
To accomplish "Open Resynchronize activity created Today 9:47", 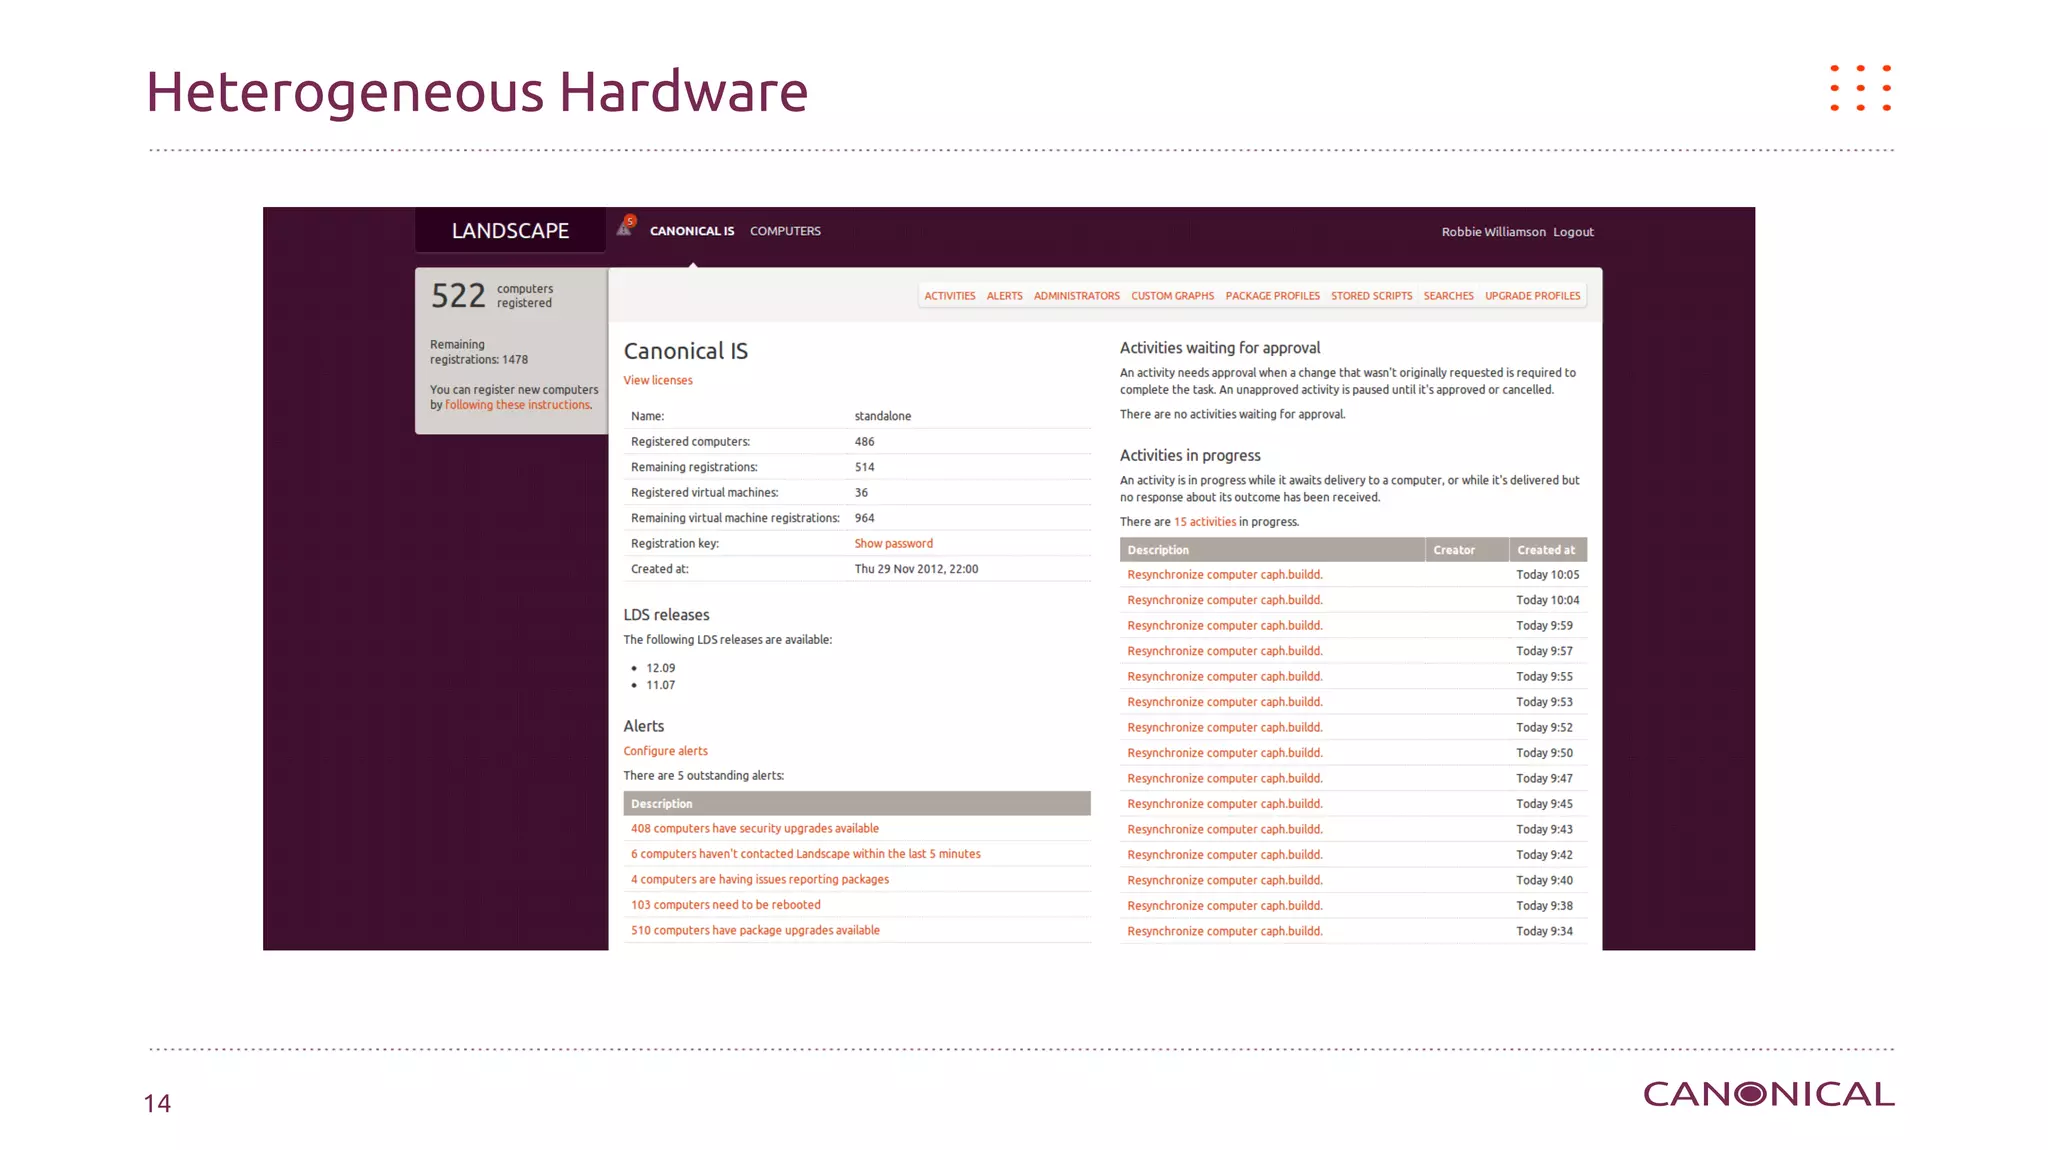I will [1225, 779].
